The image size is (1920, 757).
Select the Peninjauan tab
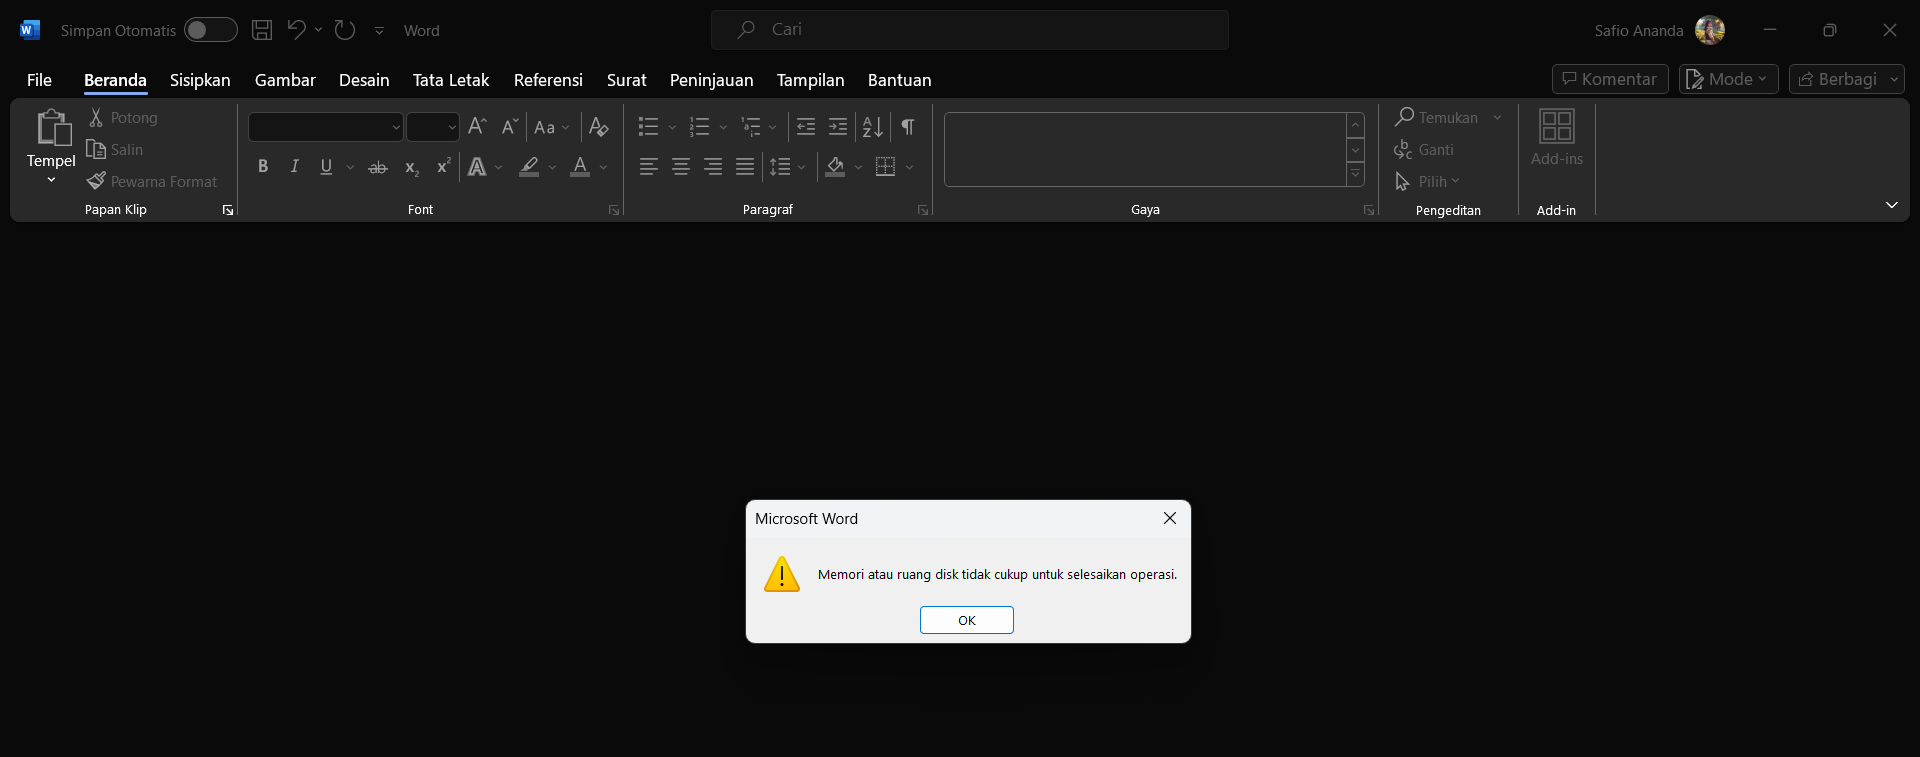[x=711, y=80]
